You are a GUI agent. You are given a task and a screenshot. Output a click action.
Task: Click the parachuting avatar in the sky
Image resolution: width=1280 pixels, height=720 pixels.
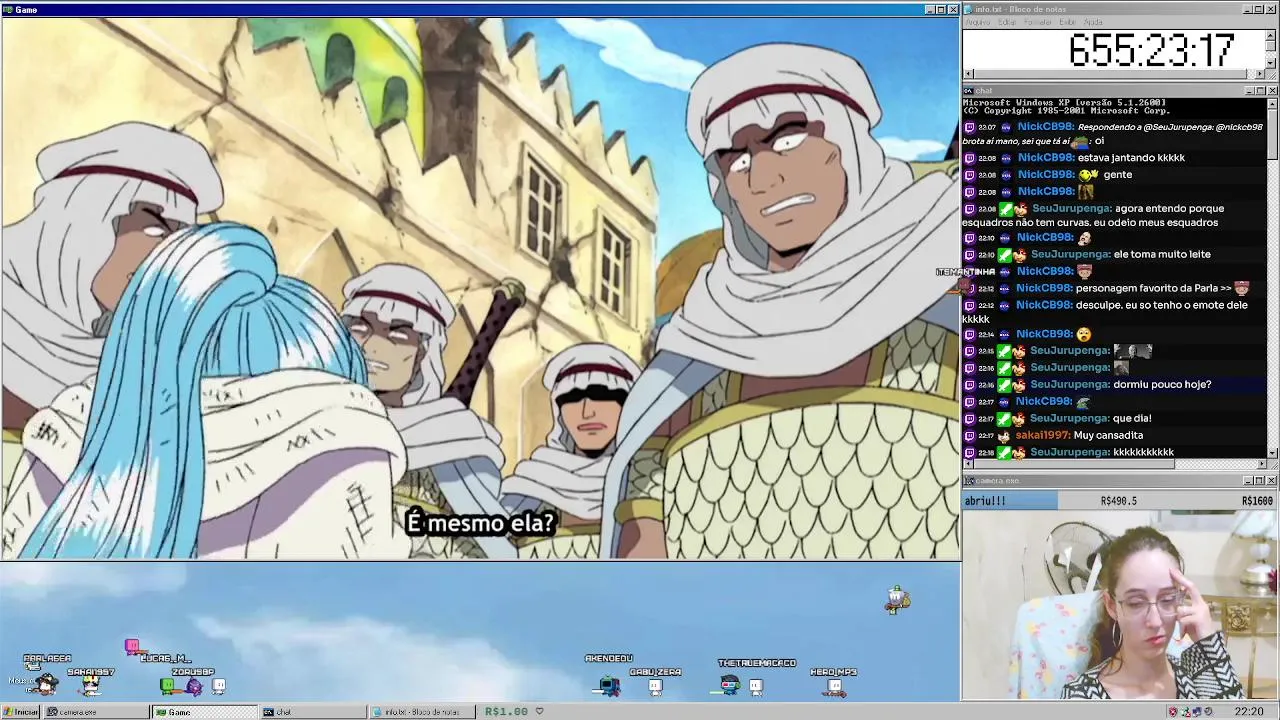pos(897,598)
